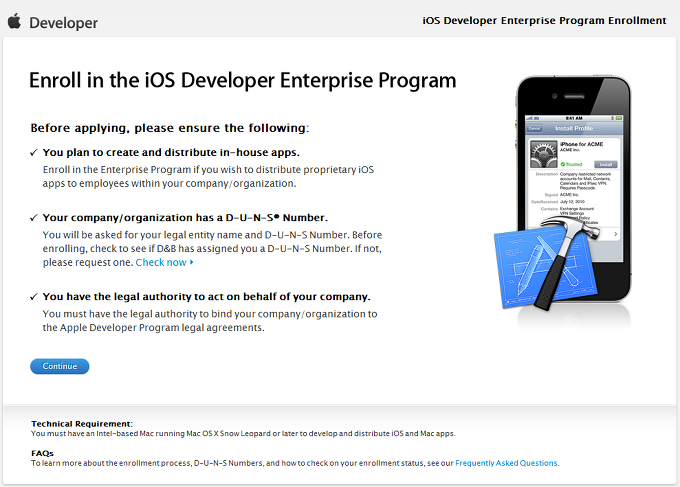Click the arrow next to Check now
The image size is (680, 487).
click(191, 262)
